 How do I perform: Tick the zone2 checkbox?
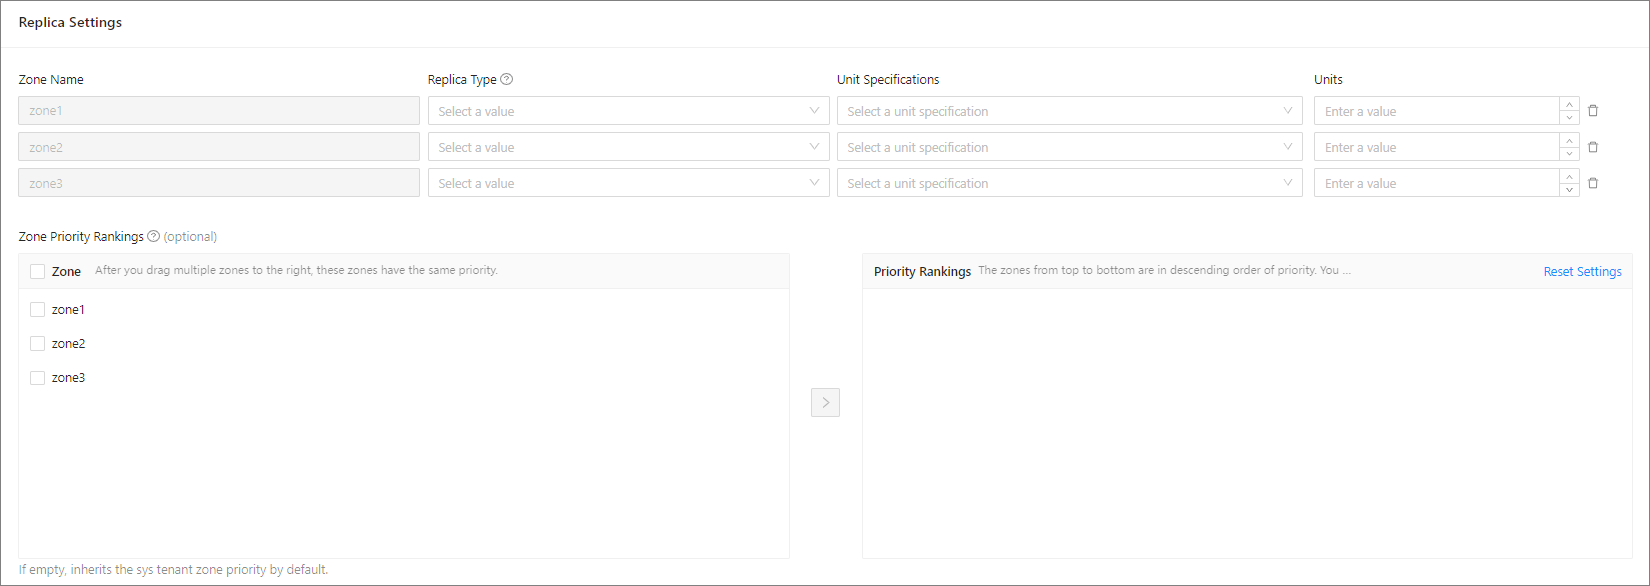[38, 344]
